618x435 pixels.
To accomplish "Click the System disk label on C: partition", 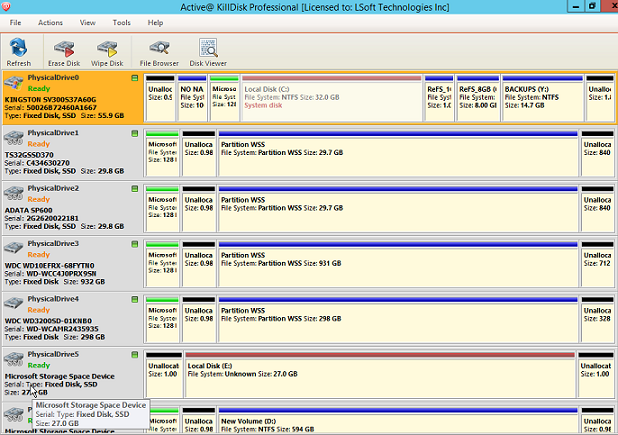I will point(263,105).
